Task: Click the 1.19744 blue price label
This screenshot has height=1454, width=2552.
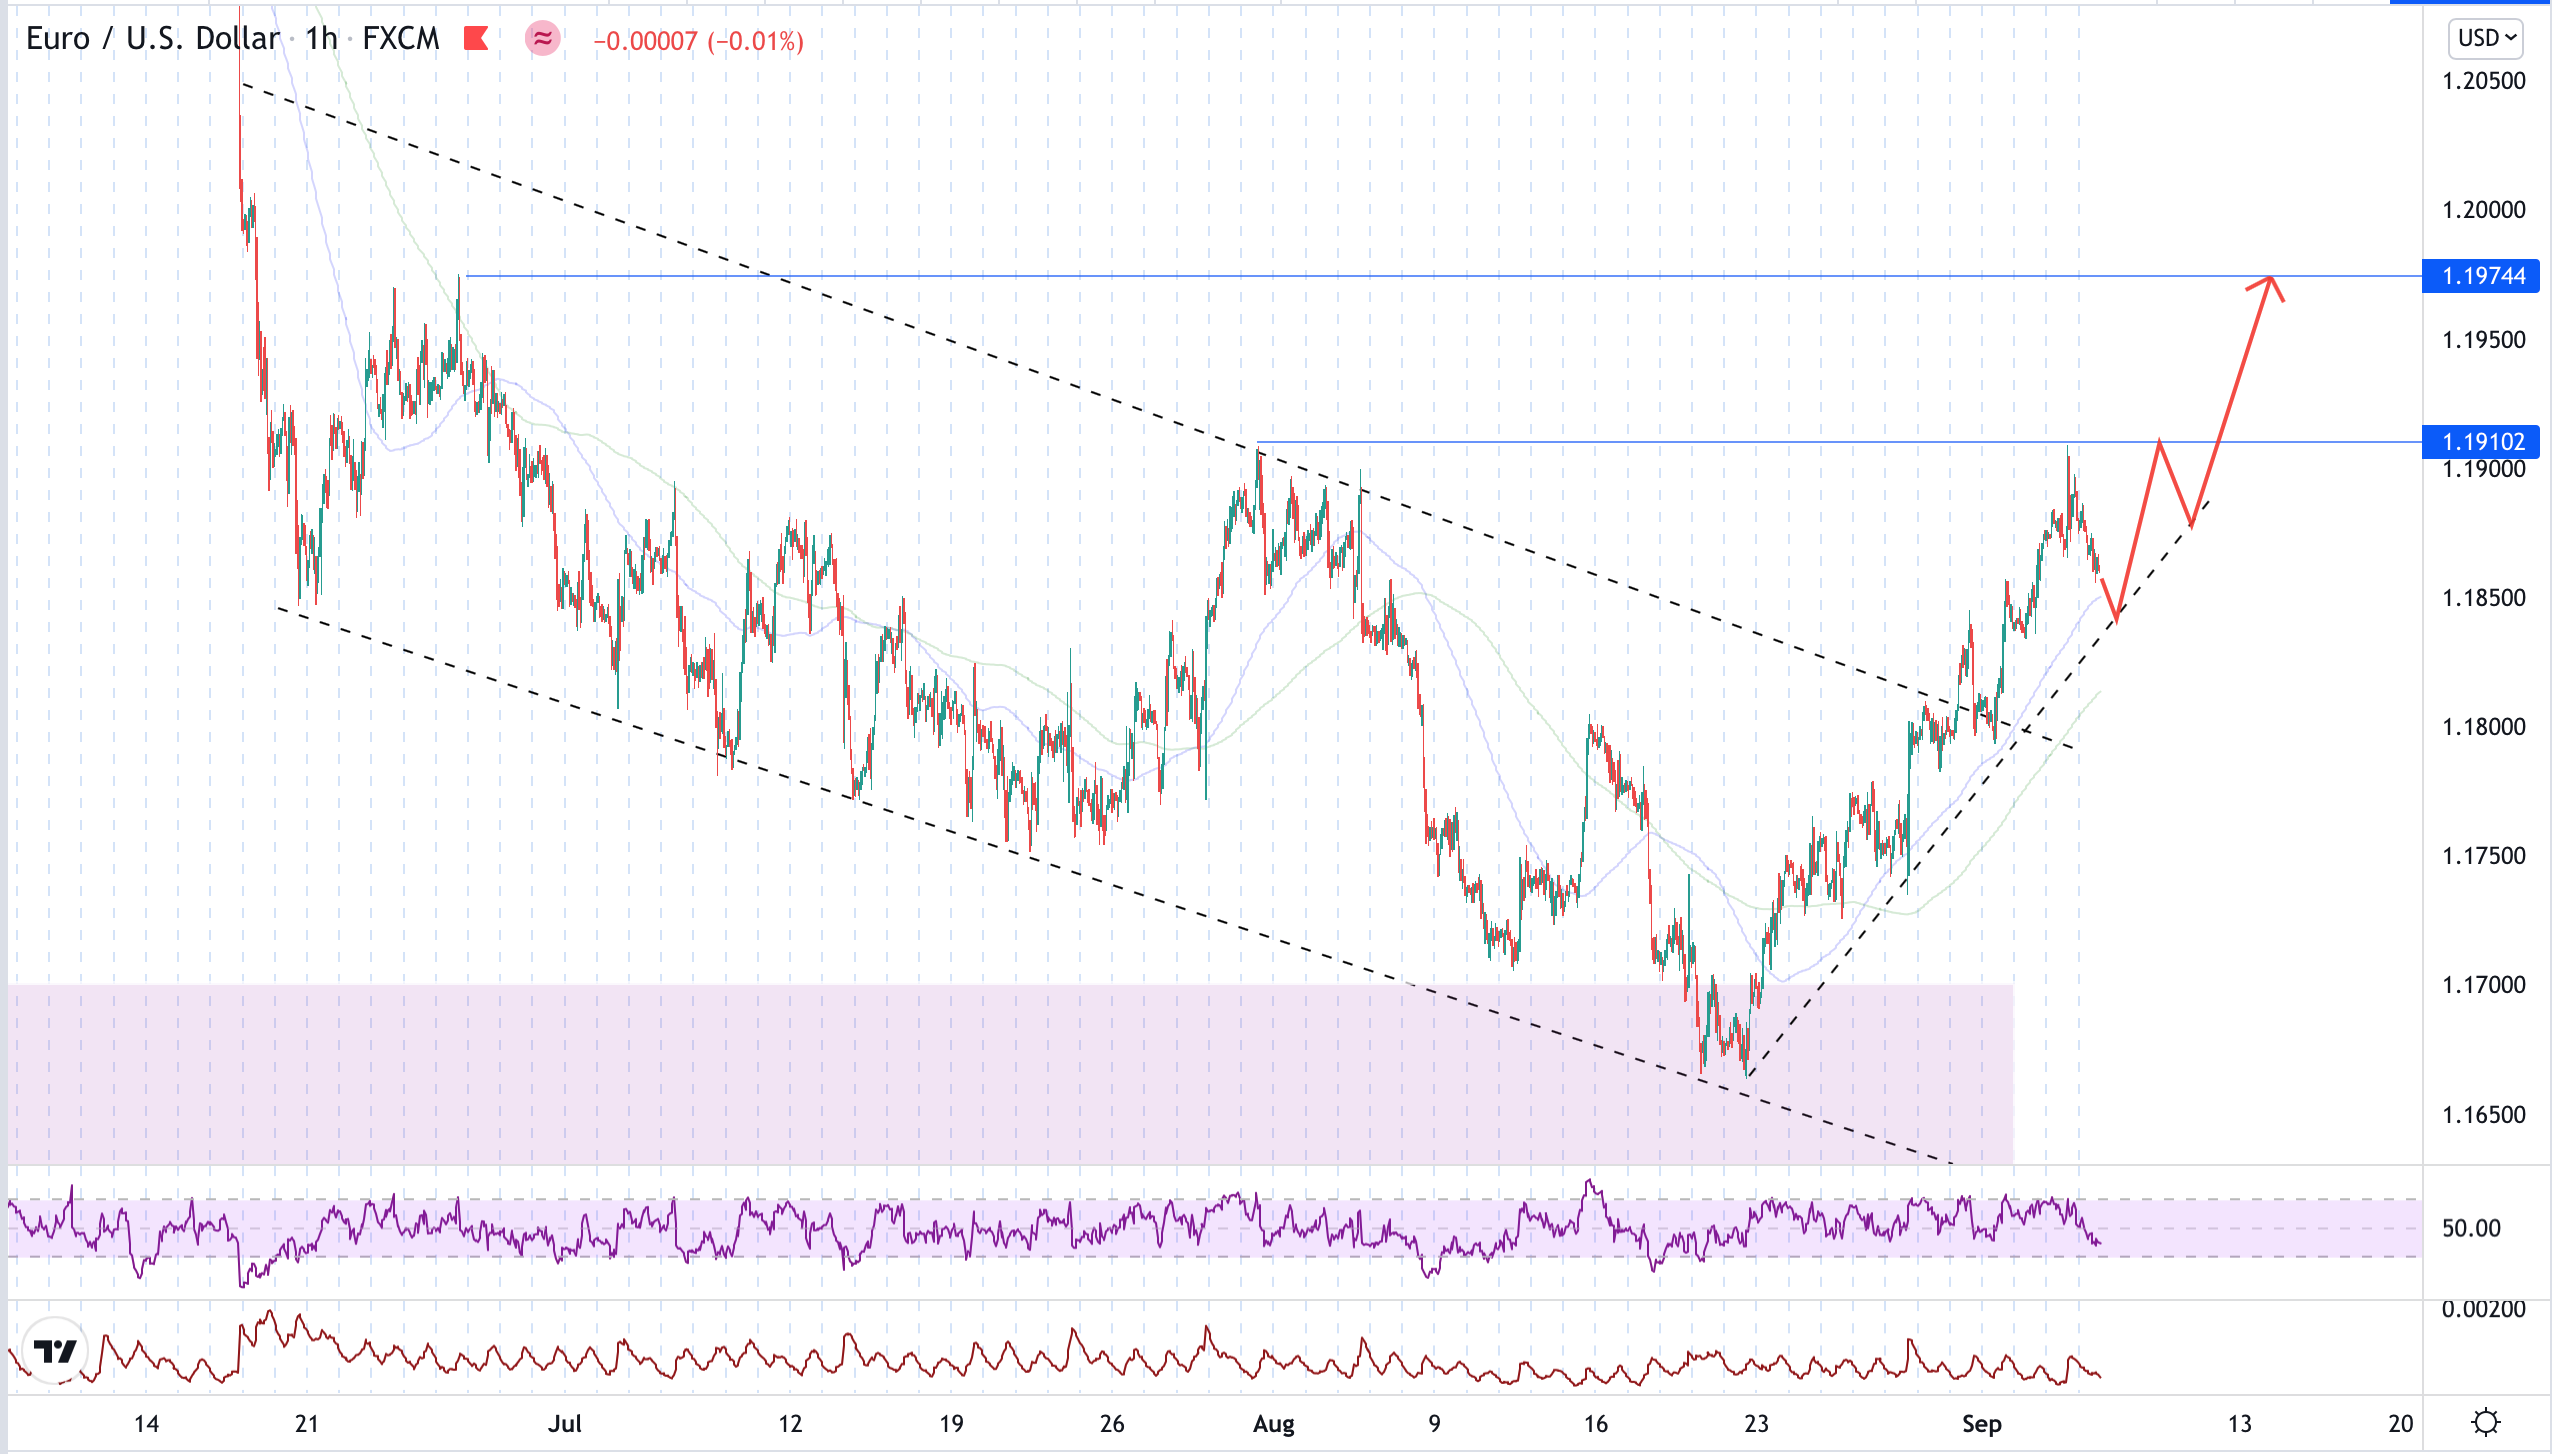Action: click(2482, 276)
